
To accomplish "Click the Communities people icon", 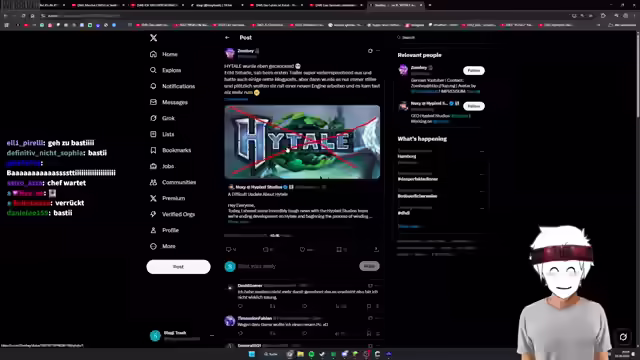I will point(153,182).
